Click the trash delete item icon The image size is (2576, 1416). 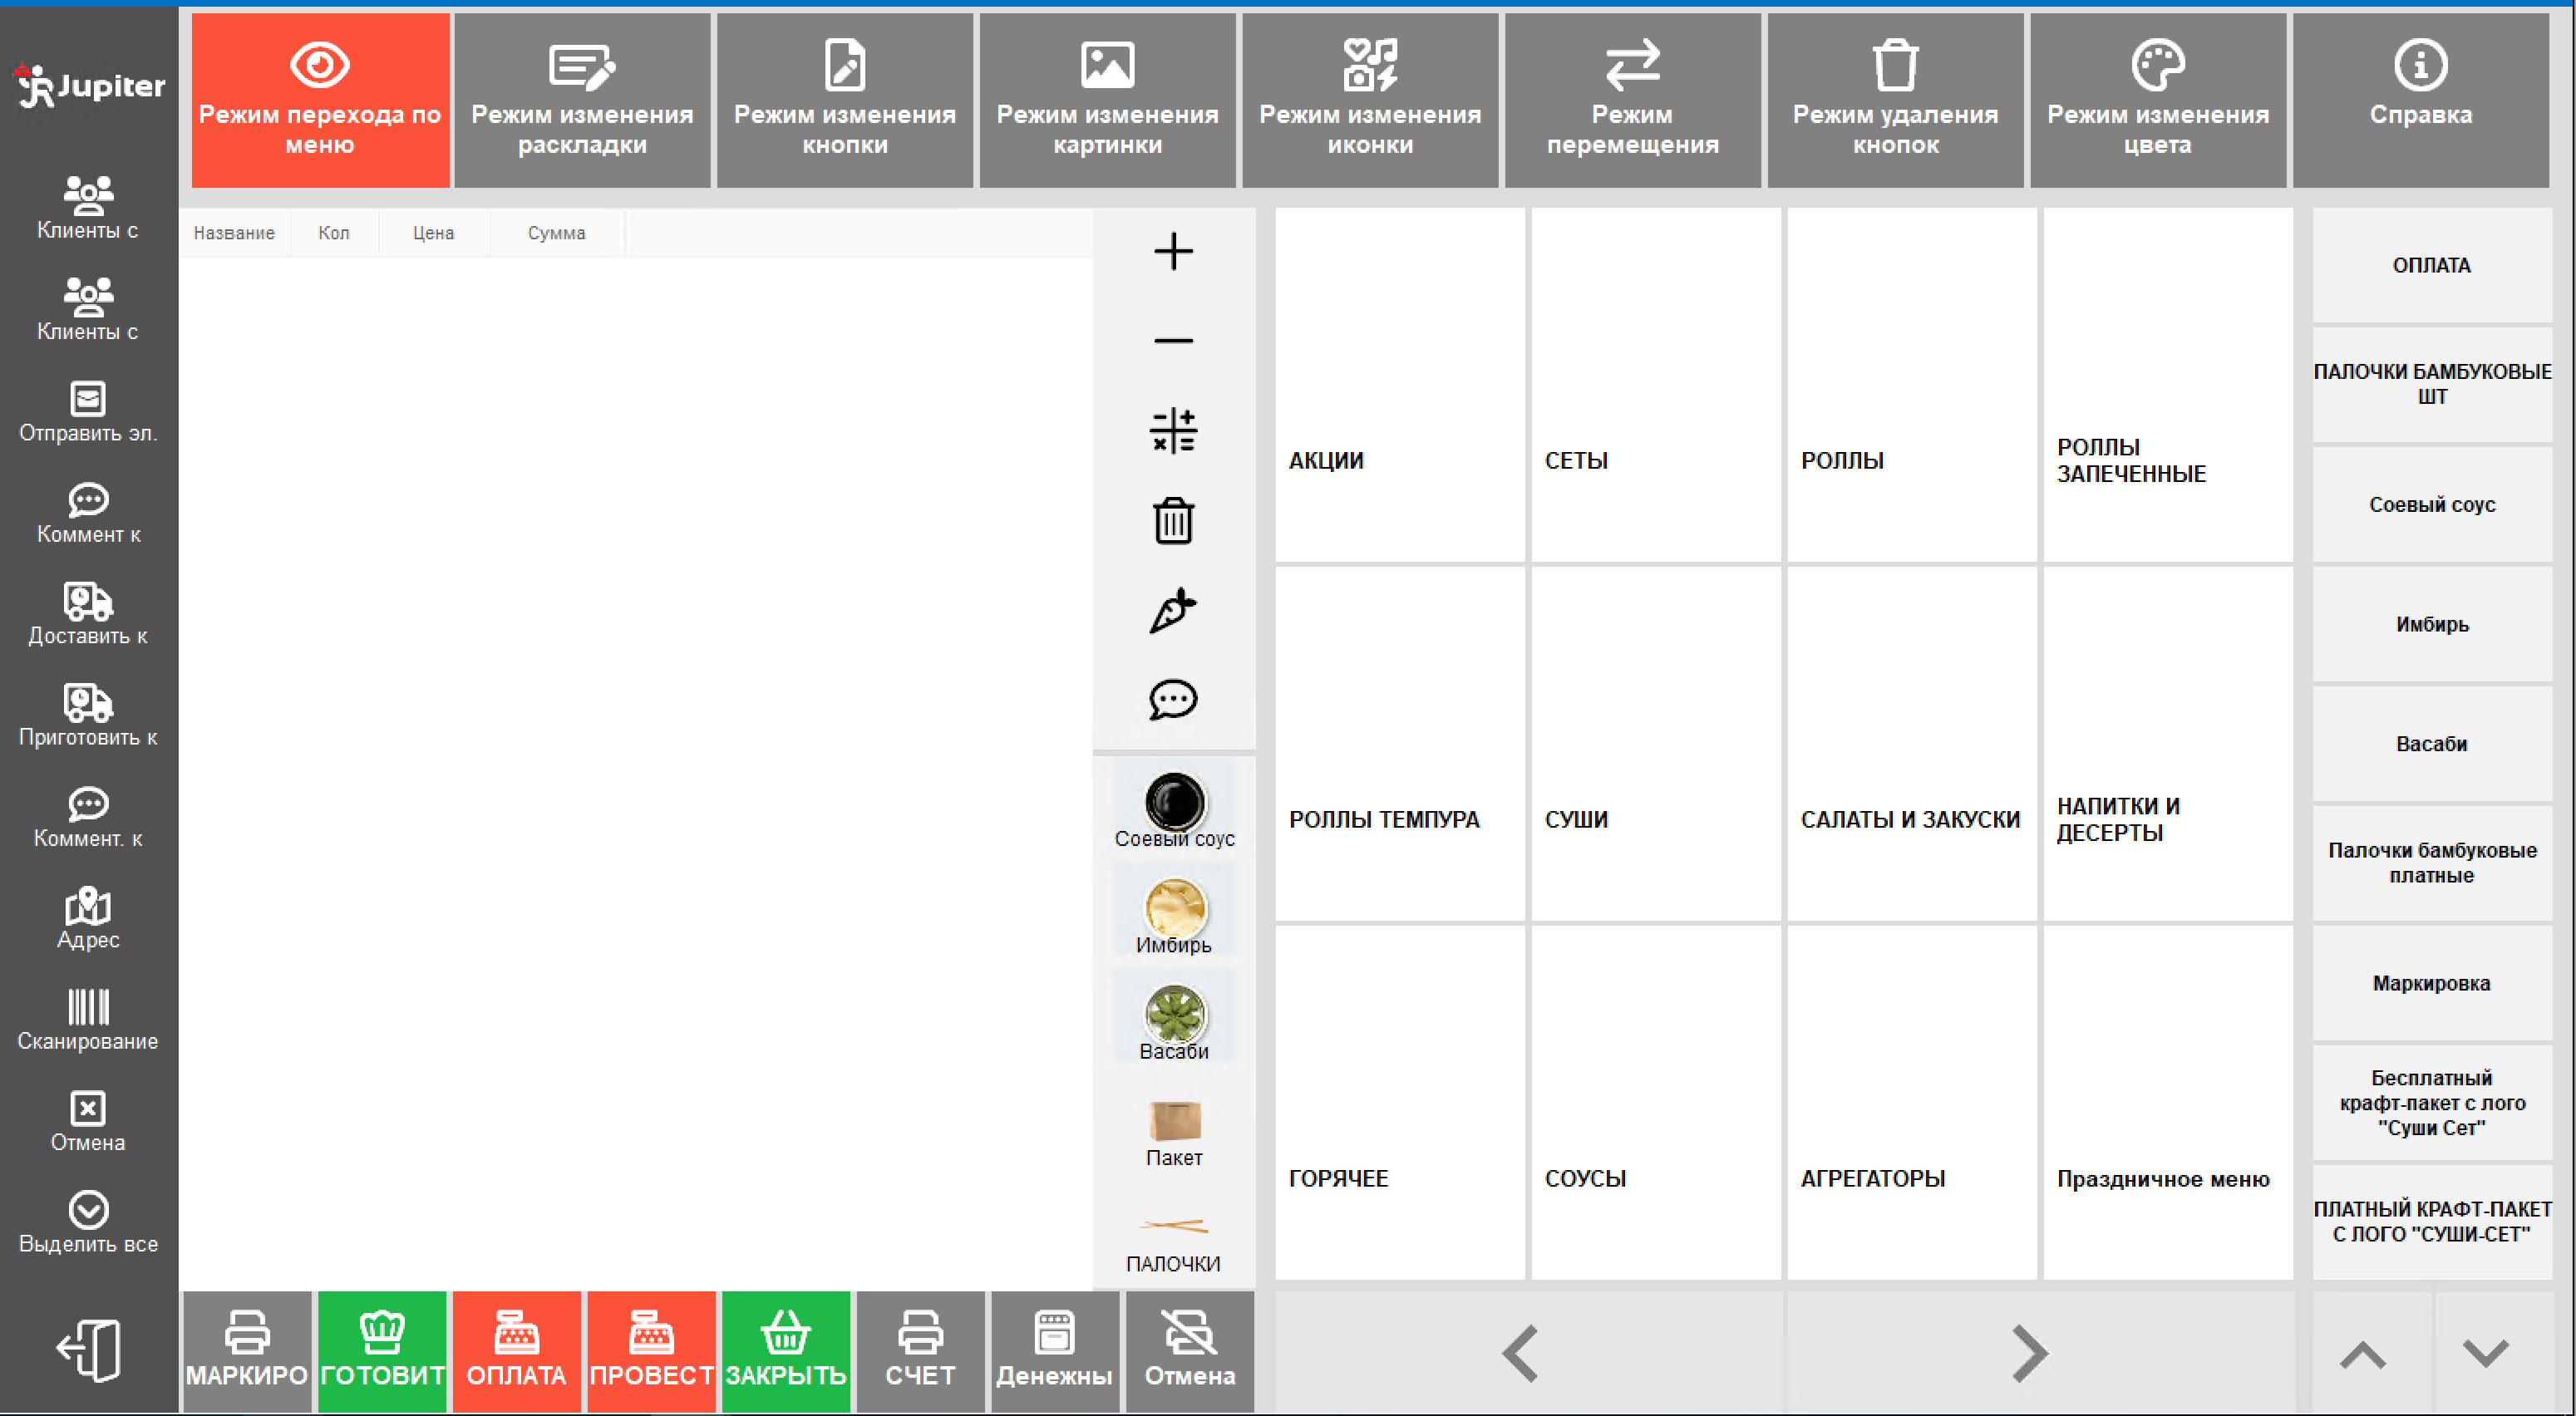(1173, 521)
